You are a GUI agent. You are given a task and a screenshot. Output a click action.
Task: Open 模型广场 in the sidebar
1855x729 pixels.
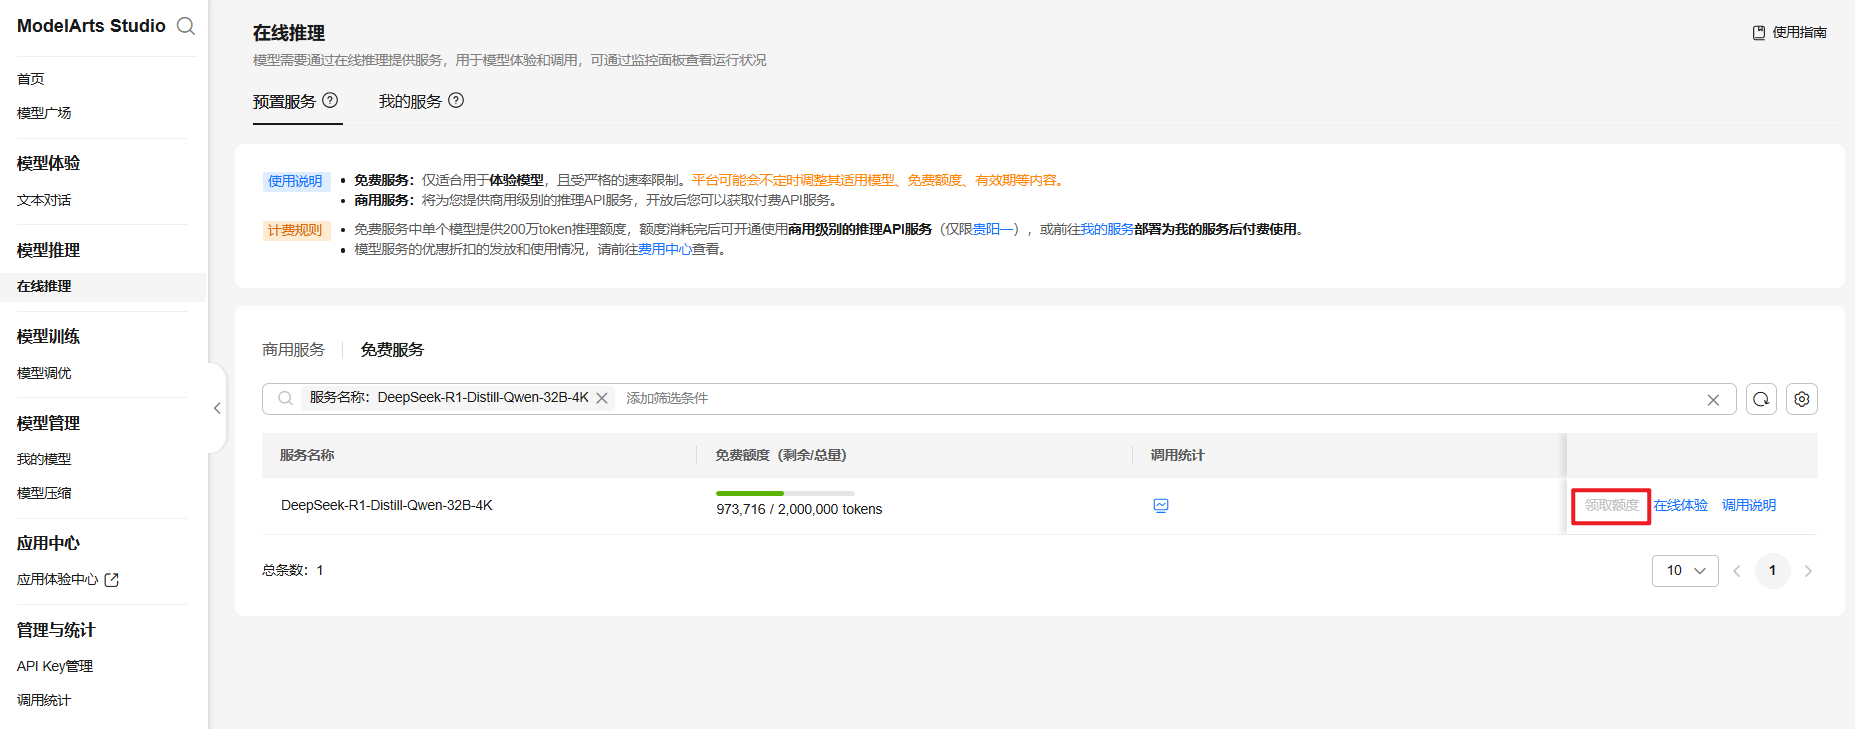[x=44, y=113]
